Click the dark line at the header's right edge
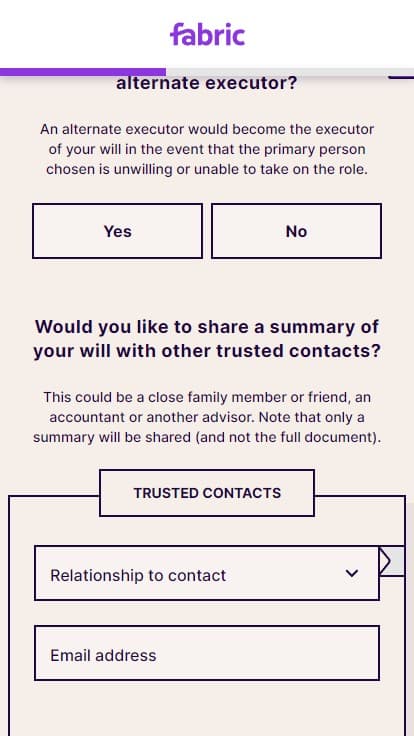Viewport: 414px width, 736px height. coord(401,77)
